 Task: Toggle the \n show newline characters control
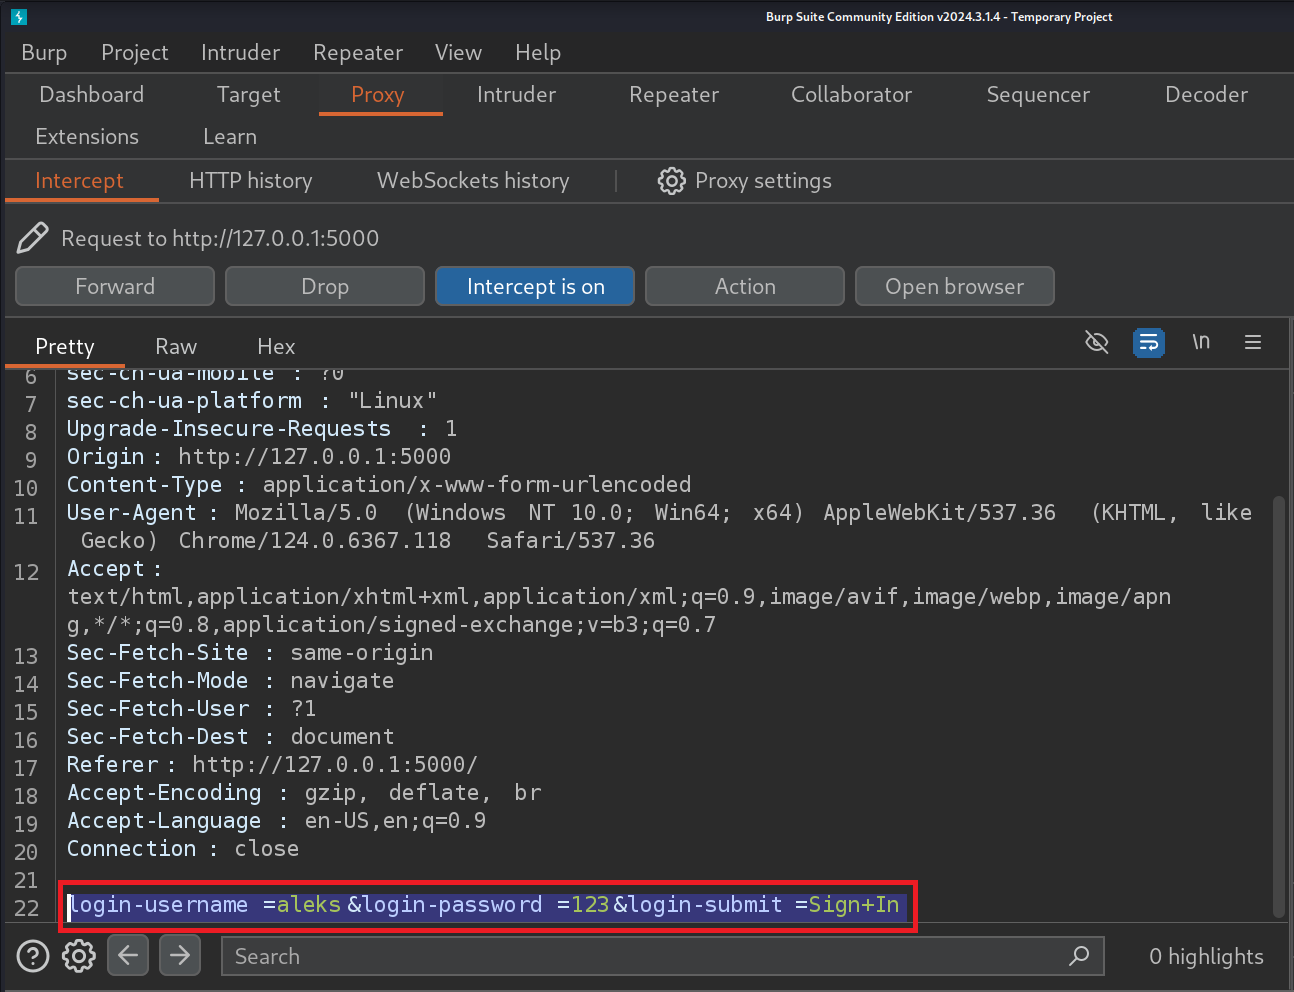[1201, 342]
